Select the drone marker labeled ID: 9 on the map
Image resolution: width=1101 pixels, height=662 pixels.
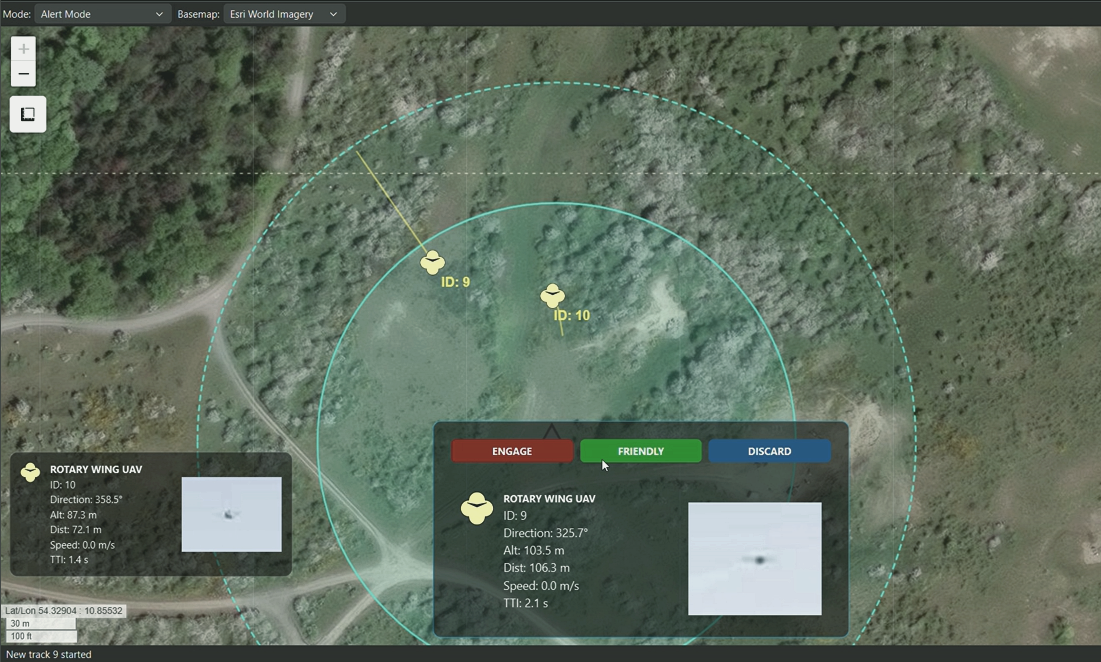click(x=433, y=263)
